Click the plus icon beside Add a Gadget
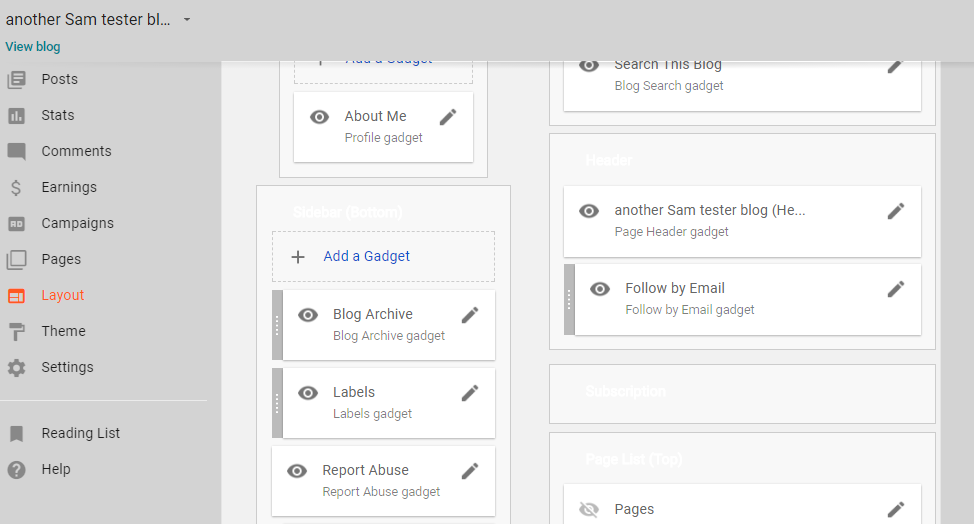This screenshot has width=974, height=524. (x=298, y=257)
